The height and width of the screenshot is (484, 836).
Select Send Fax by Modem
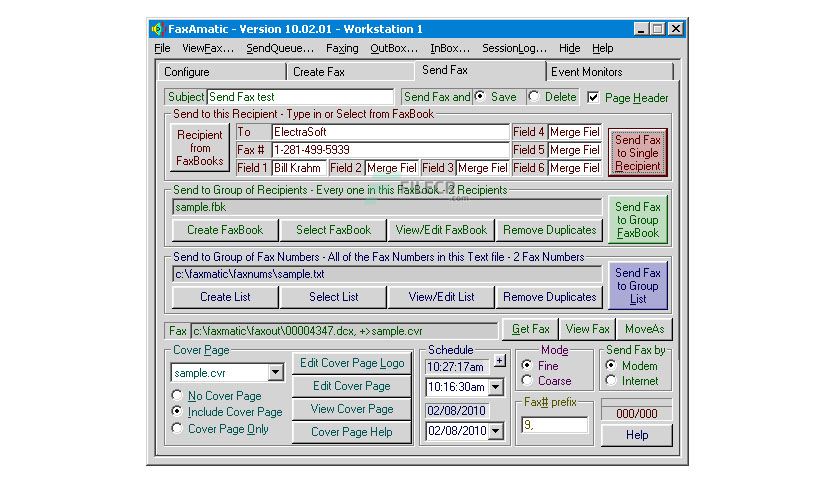coord(611,365)
